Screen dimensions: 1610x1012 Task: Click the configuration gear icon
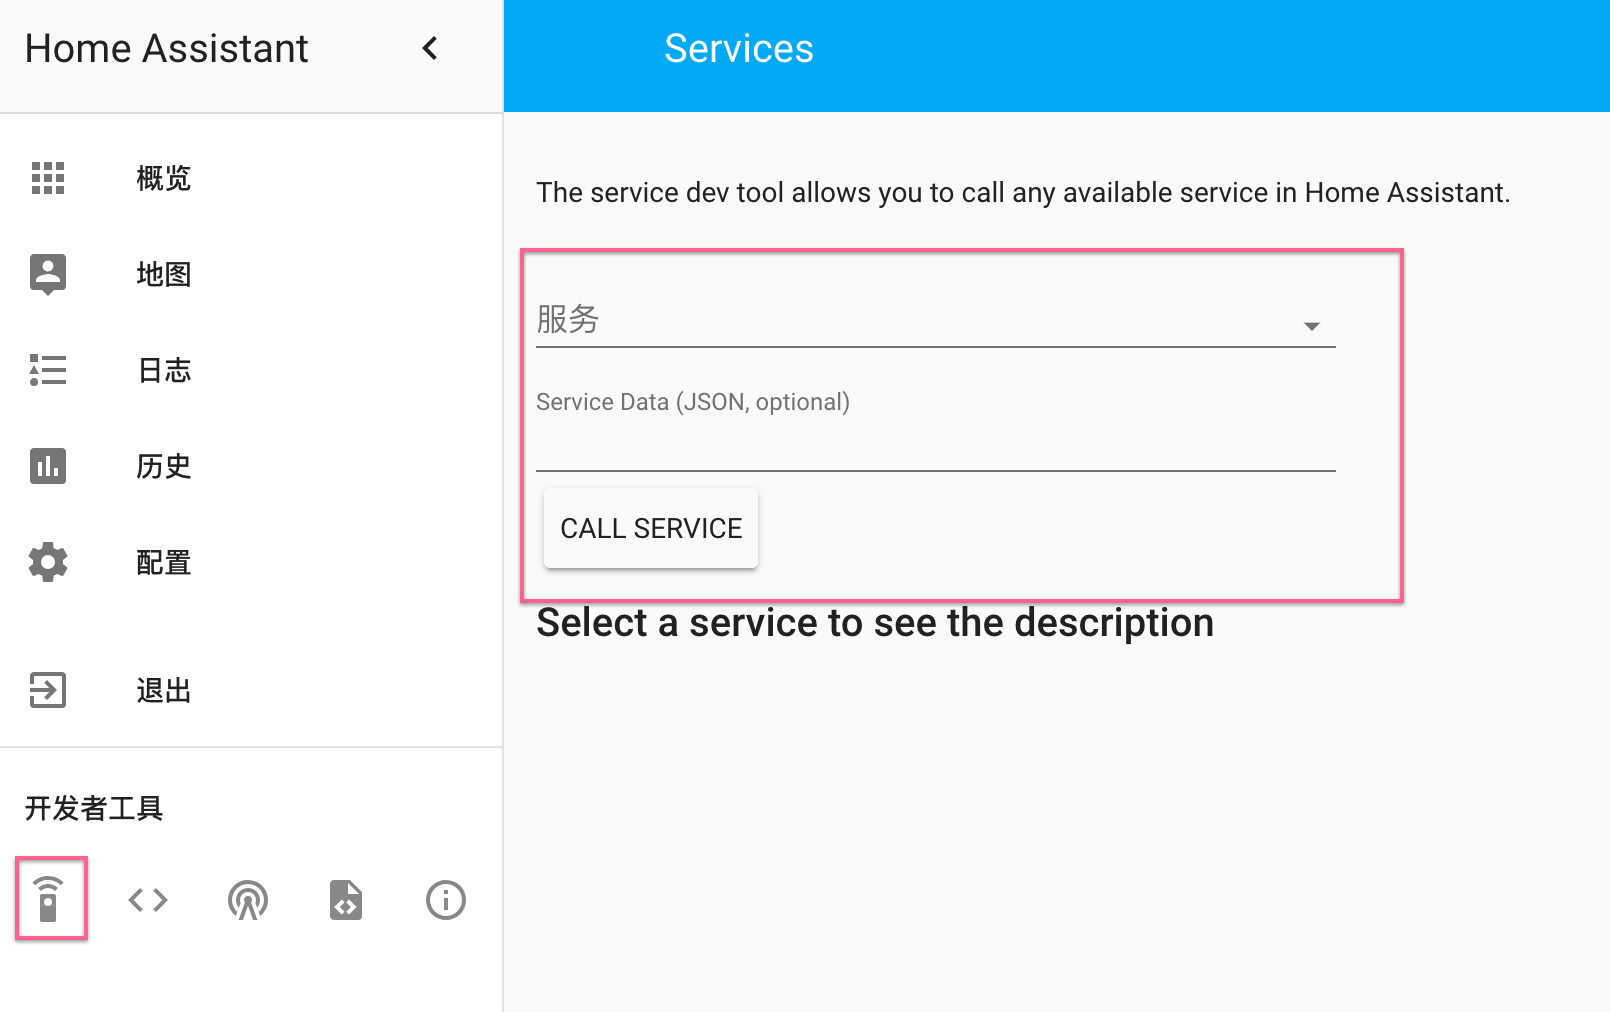coord(48,562)
